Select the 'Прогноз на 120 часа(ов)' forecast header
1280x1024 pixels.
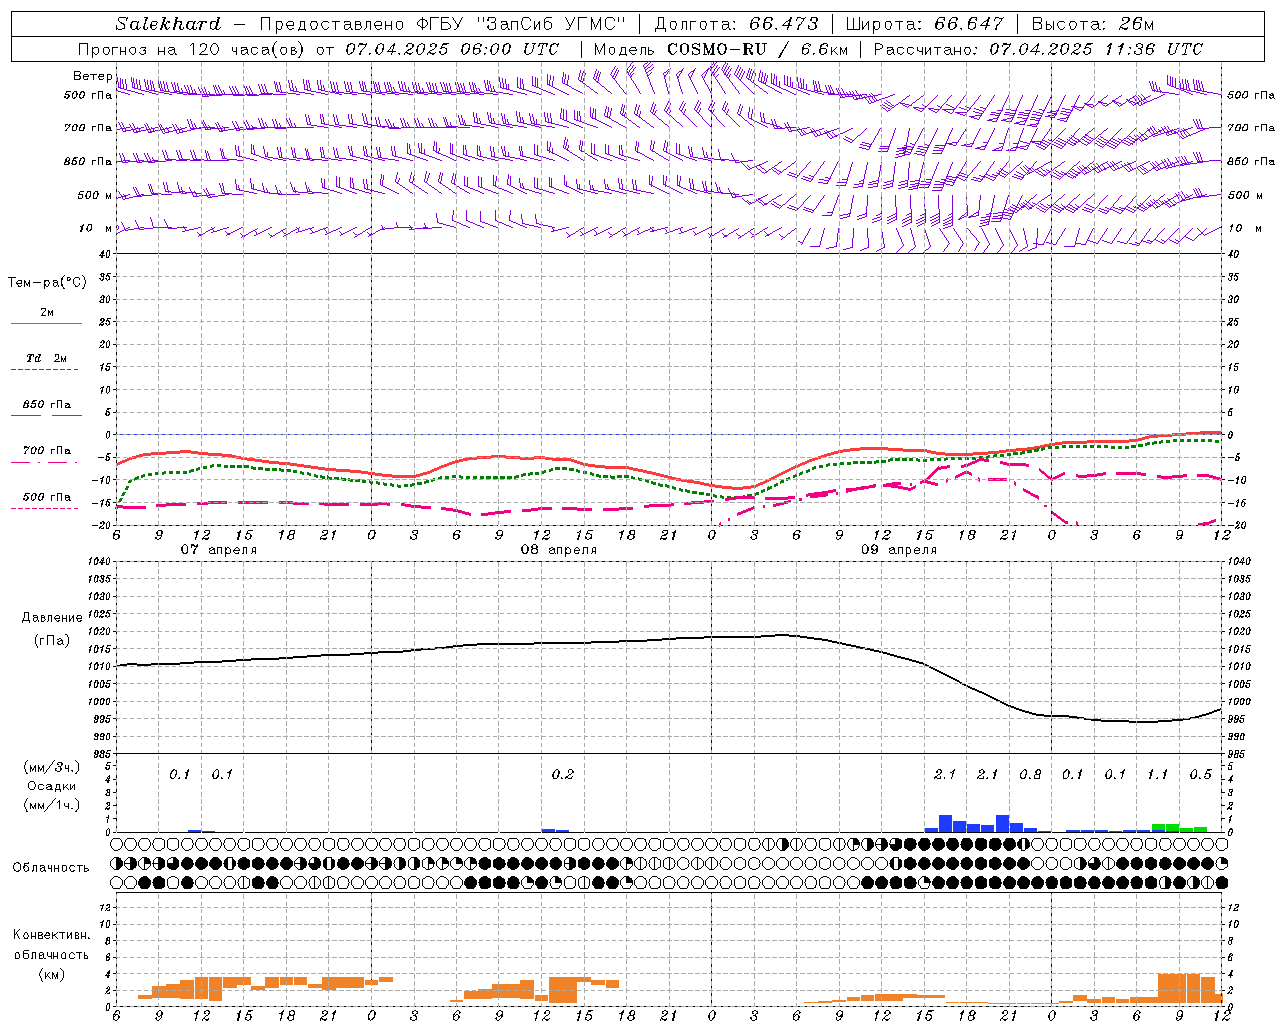193,49
